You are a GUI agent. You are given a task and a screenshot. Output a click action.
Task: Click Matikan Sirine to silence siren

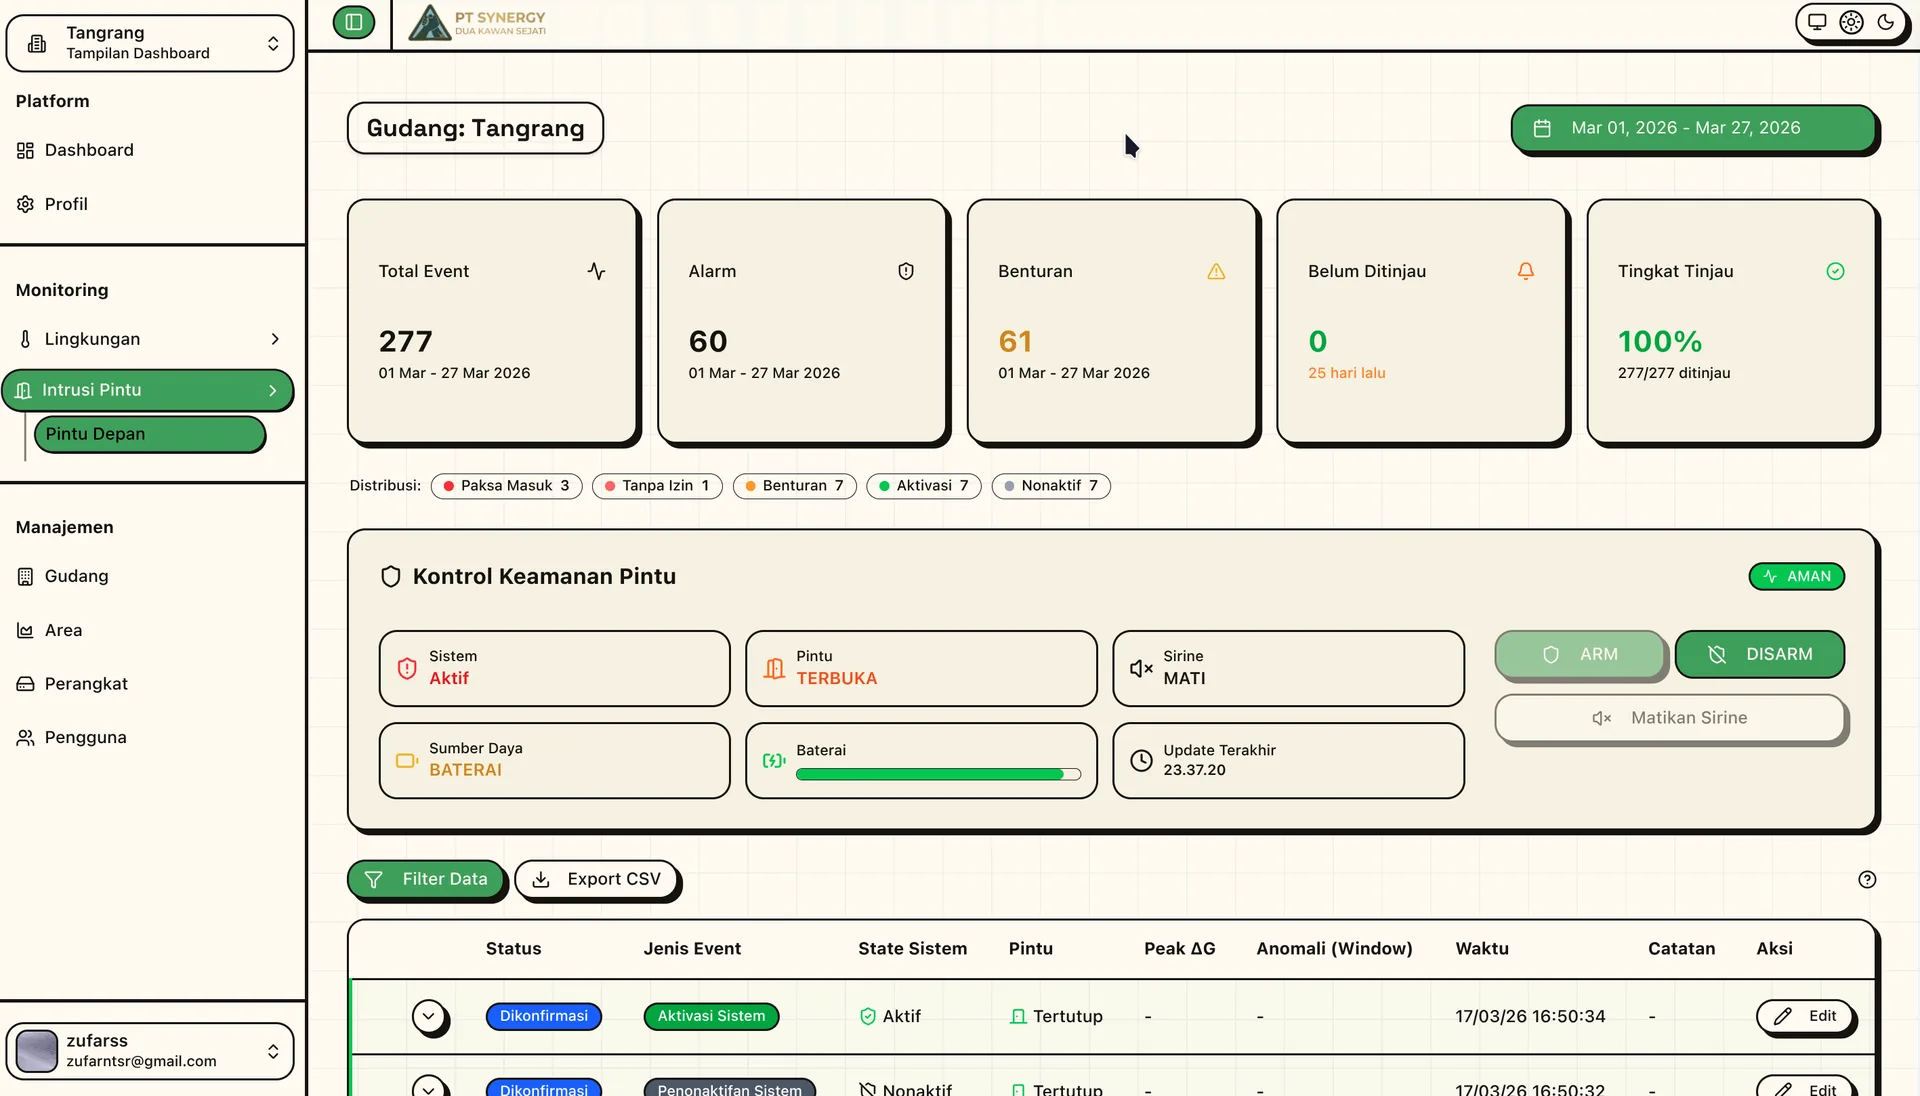pyautogui.click(x=1670, y=718)
